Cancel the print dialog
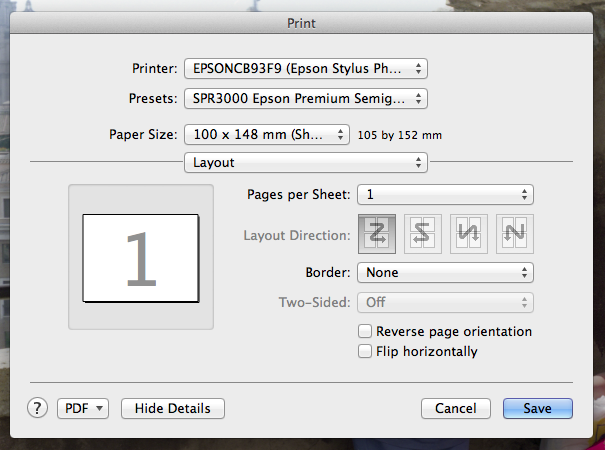Viewport: 605px width, 450px height. (x=456, y=408)
